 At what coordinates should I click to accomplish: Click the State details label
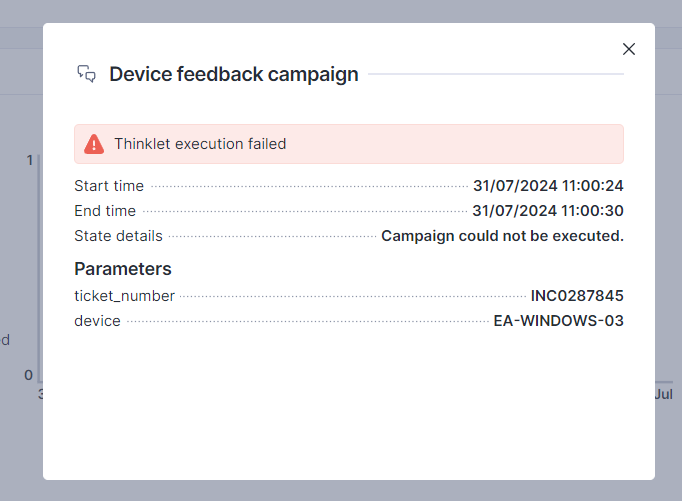click(x=118, y=236)
